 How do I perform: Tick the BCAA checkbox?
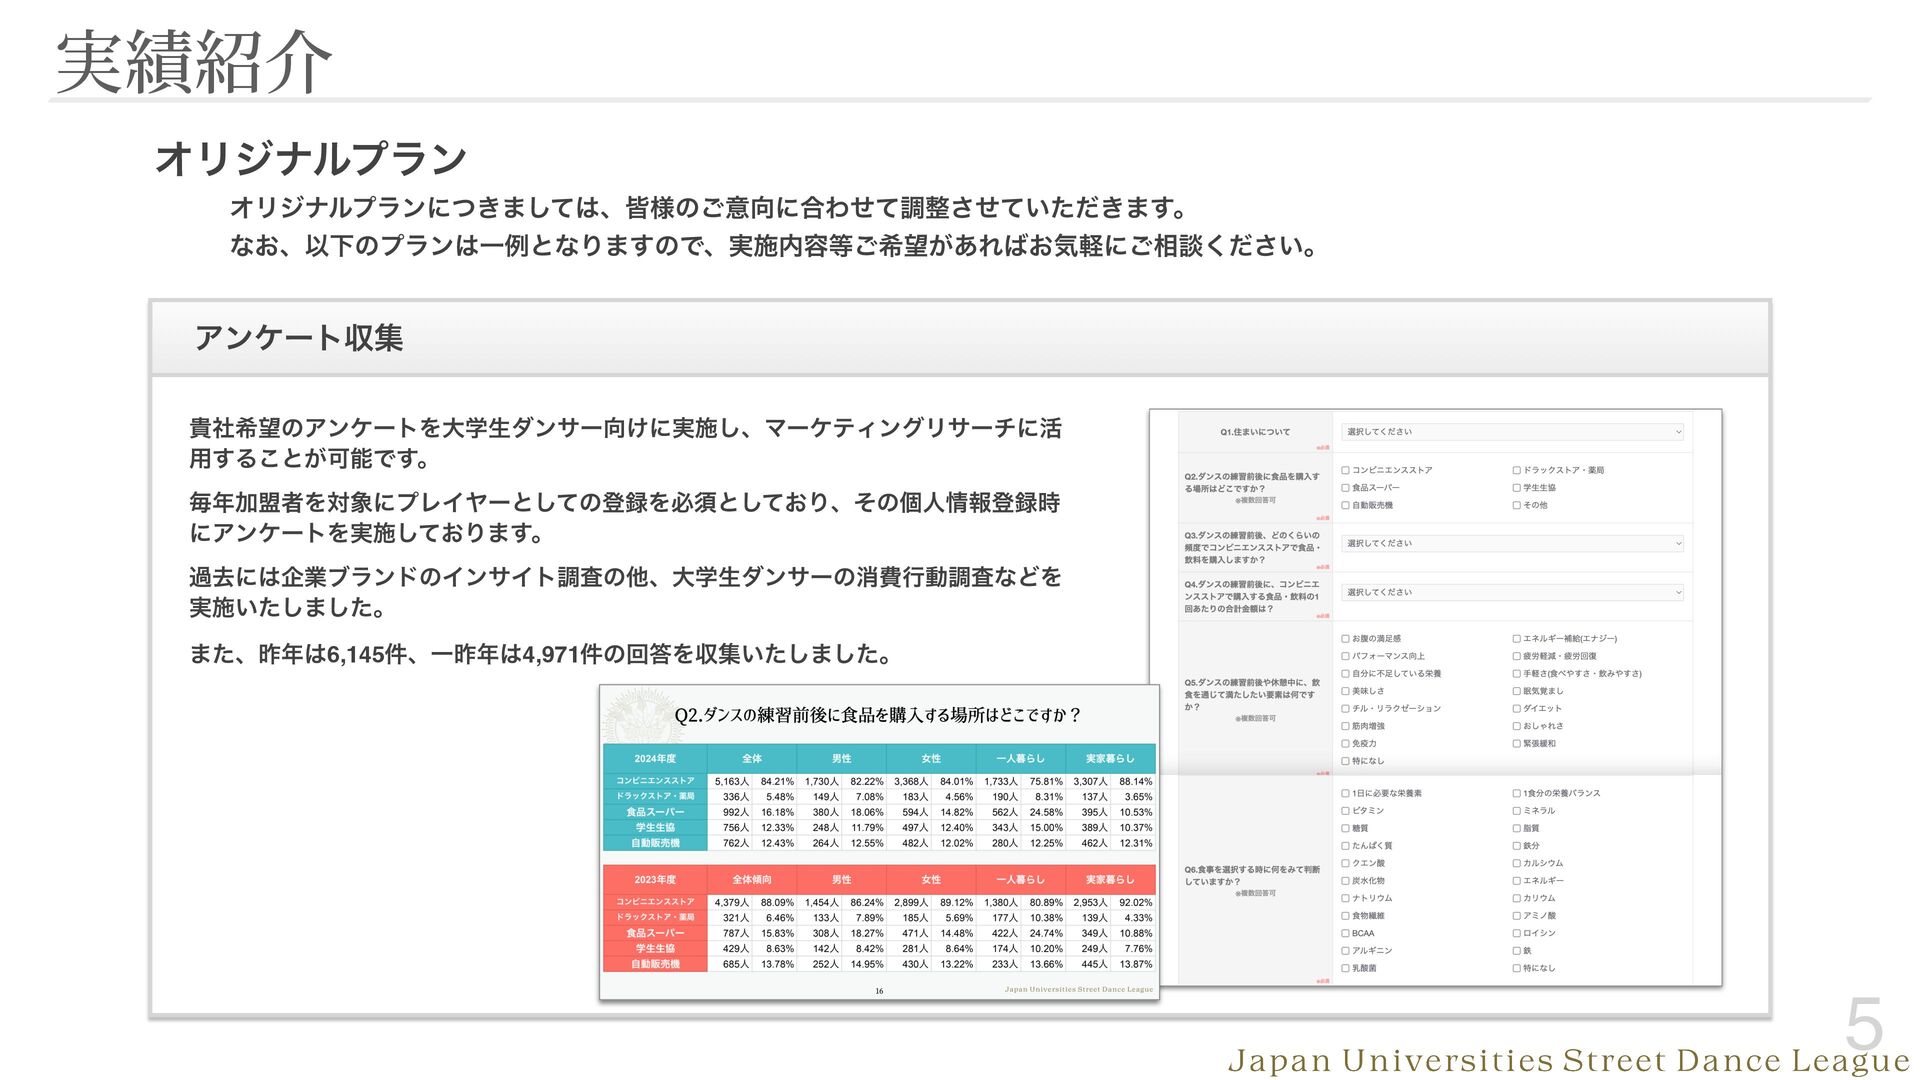tap(1346, 934)
